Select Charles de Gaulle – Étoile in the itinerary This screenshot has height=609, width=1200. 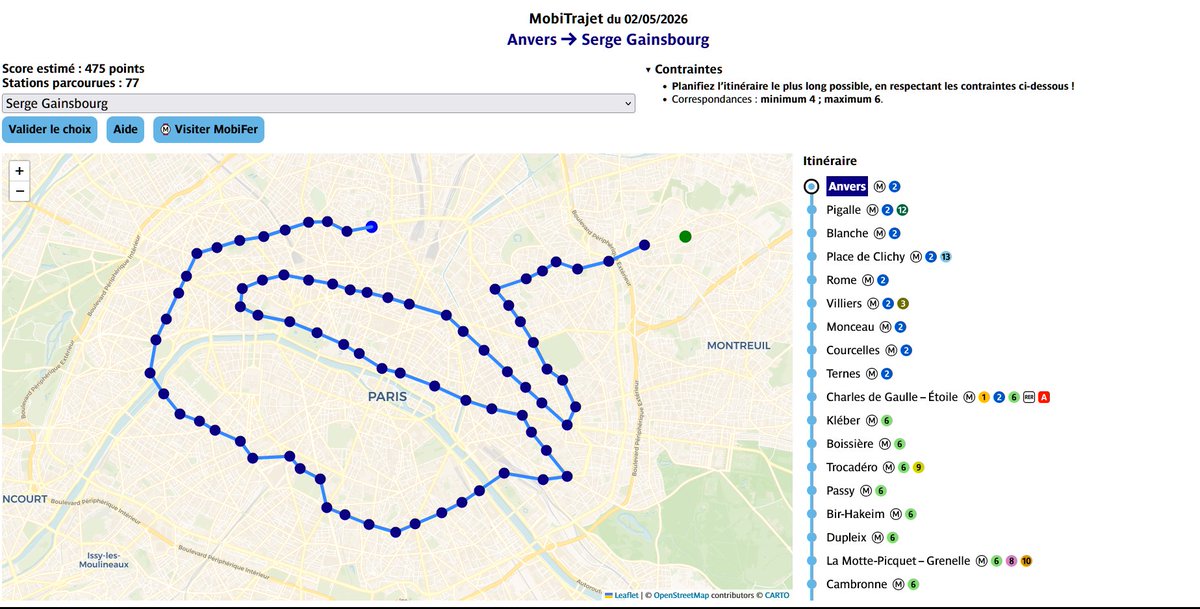coord(893,397)
